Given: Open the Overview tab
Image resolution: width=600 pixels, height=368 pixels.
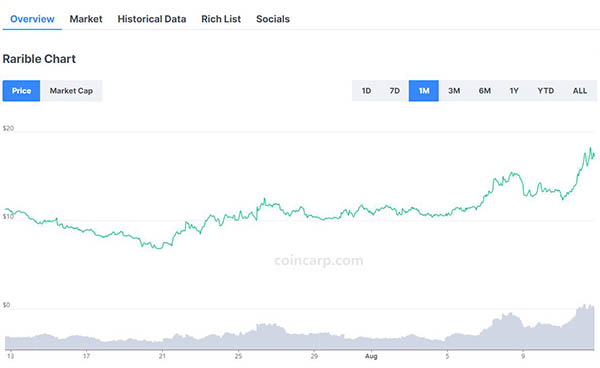Looking at the screenshot, I should click(x=32, y=19).
